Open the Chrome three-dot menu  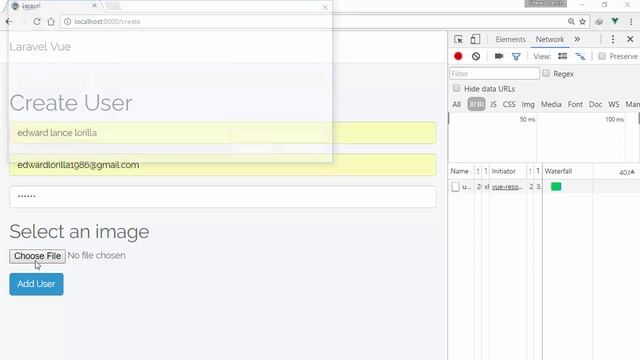[x=631, y=22]
